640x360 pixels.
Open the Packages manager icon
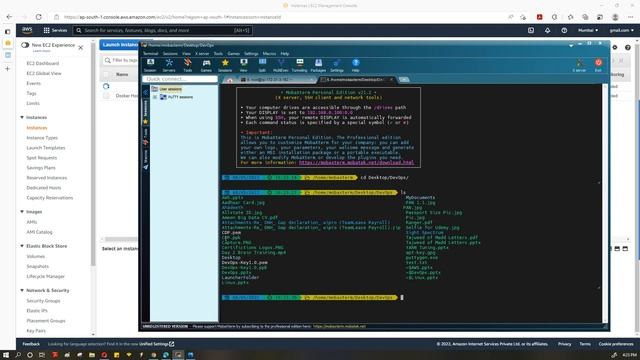pyautogui.click(x=318, y=65)
